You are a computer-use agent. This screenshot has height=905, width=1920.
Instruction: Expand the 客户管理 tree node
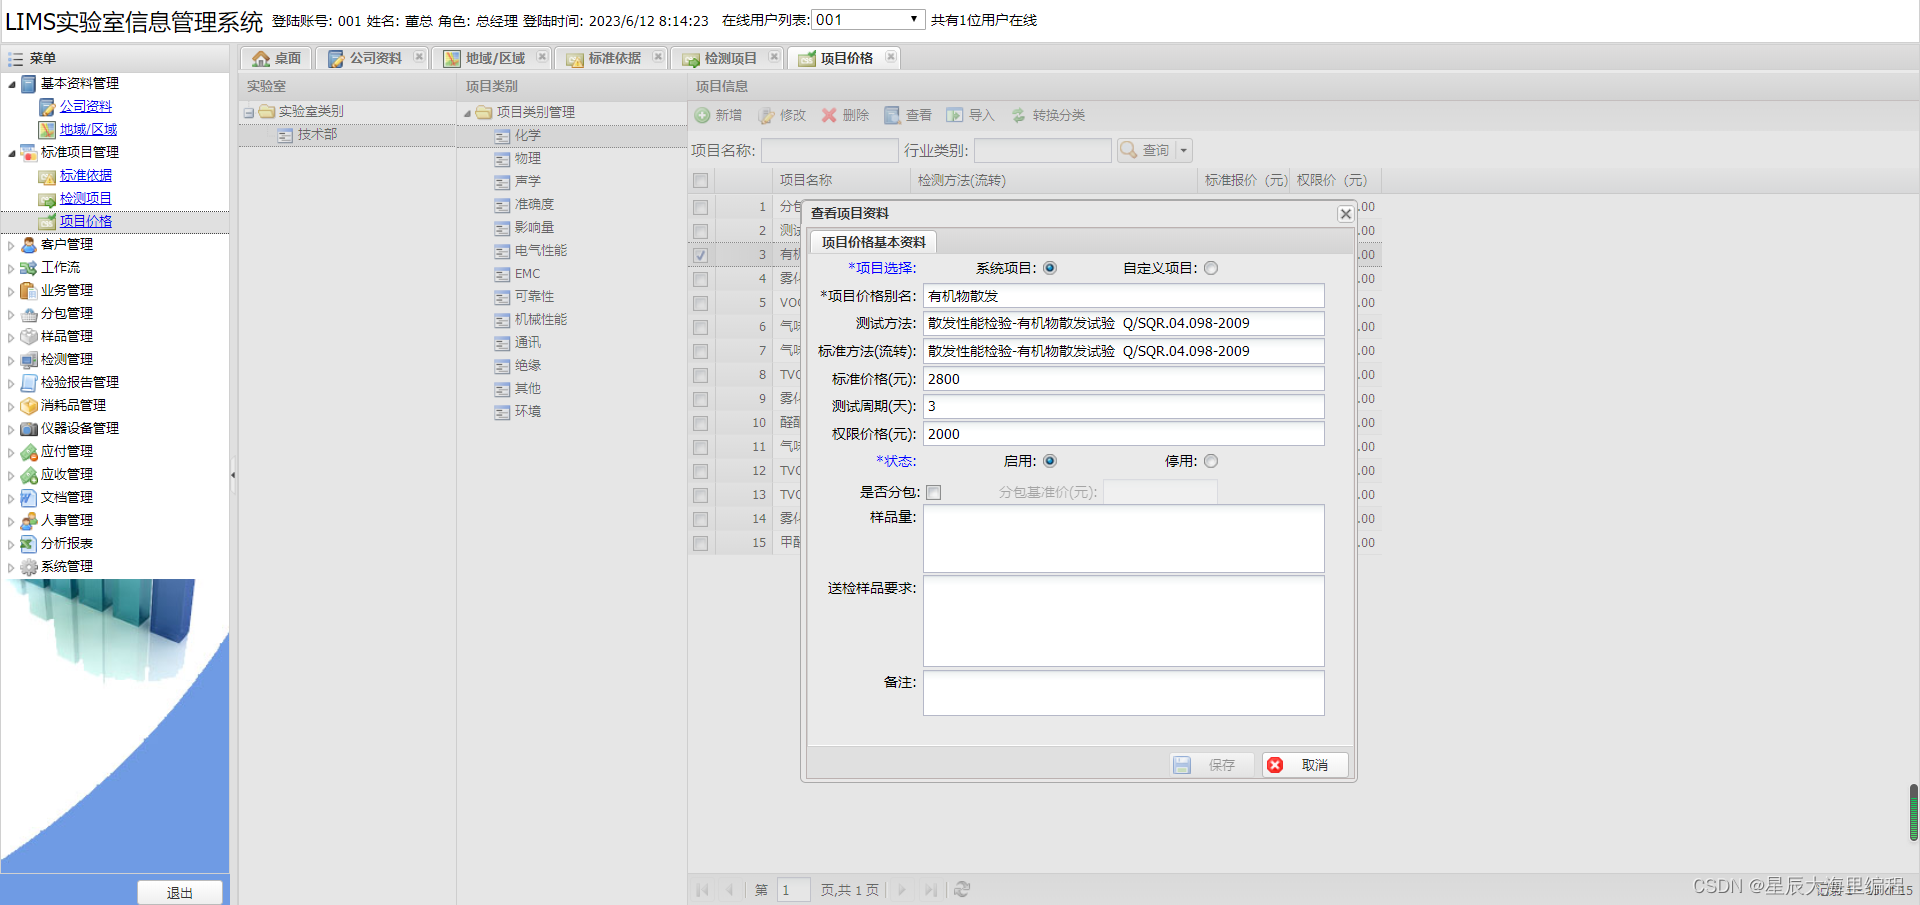[x=12, y=245]
